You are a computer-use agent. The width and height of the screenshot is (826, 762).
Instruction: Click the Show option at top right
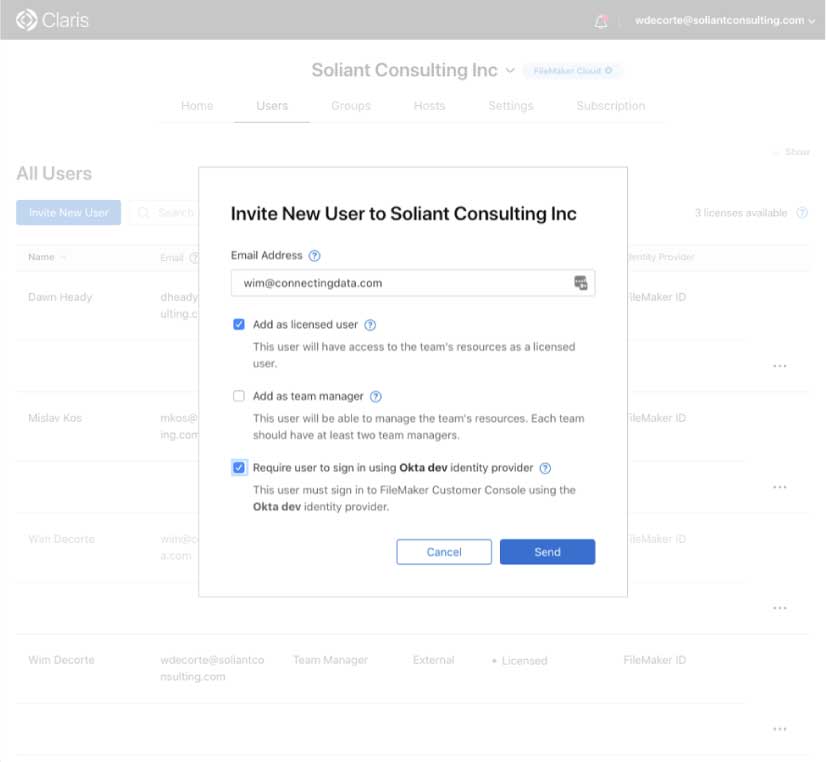[x=797, y=152]
